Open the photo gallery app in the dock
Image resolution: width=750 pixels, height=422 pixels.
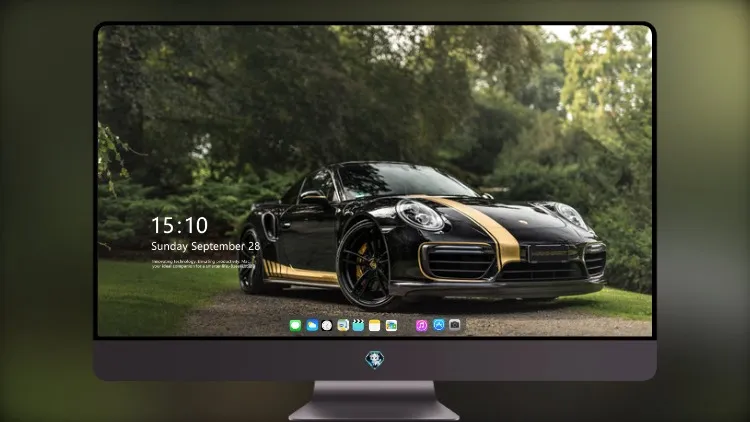click(391, 325)
